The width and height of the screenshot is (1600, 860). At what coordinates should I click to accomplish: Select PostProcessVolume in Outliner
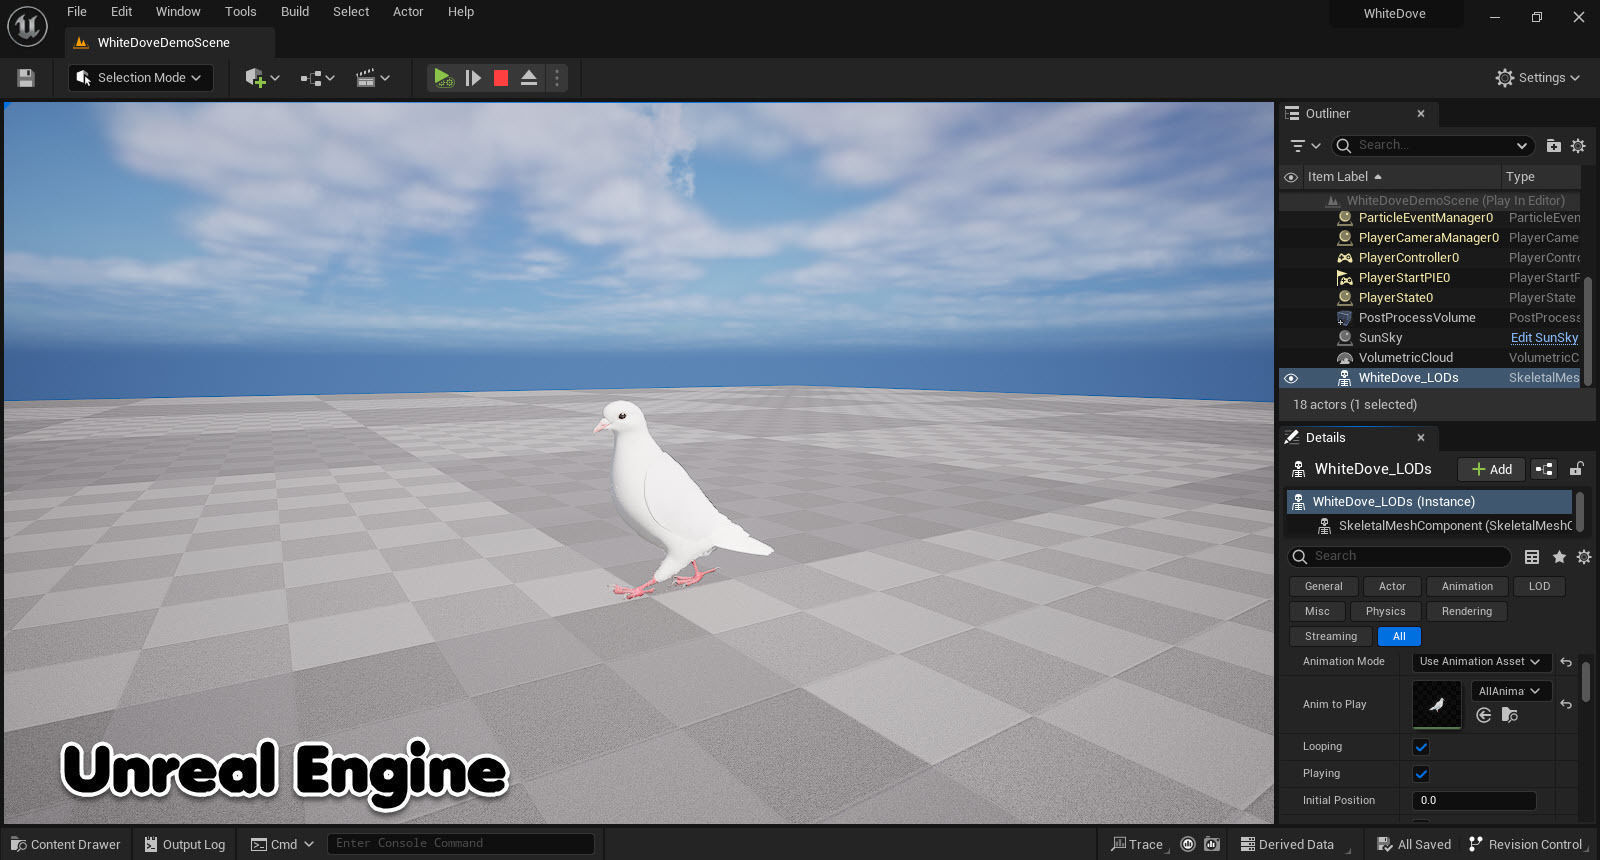pos(1416,318)
